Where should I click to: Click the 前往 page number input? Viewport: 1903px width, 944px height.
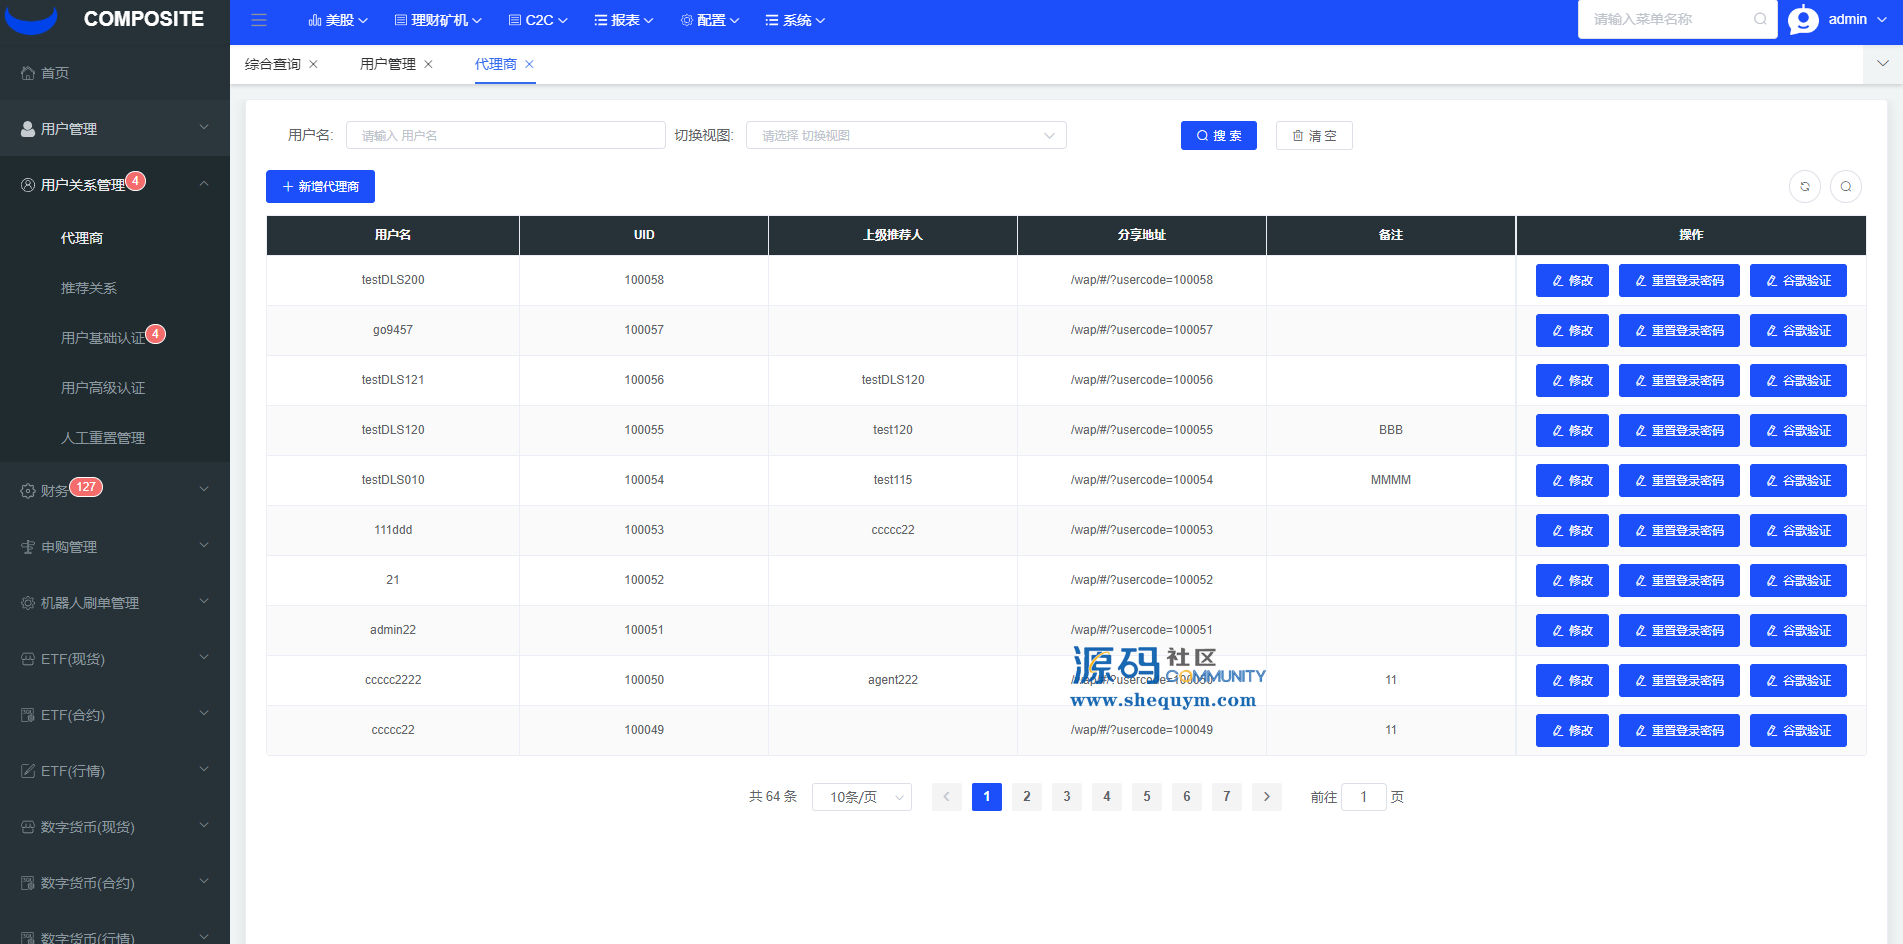(1363, 797)
